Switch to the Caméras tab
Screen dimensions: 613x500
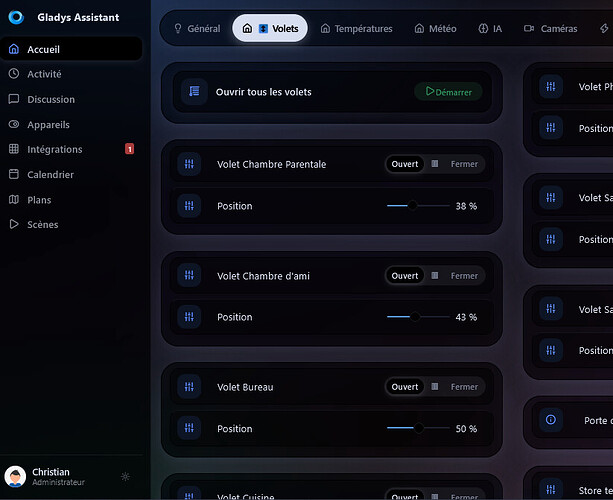coord(550,29)
